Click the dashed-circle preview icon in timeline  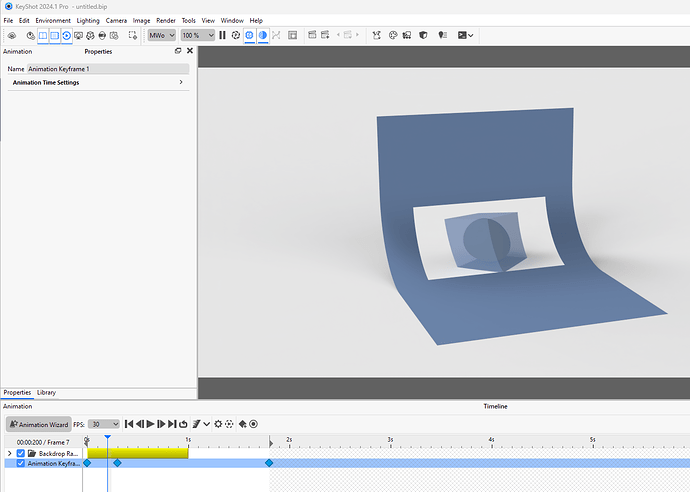click(229, 424)
